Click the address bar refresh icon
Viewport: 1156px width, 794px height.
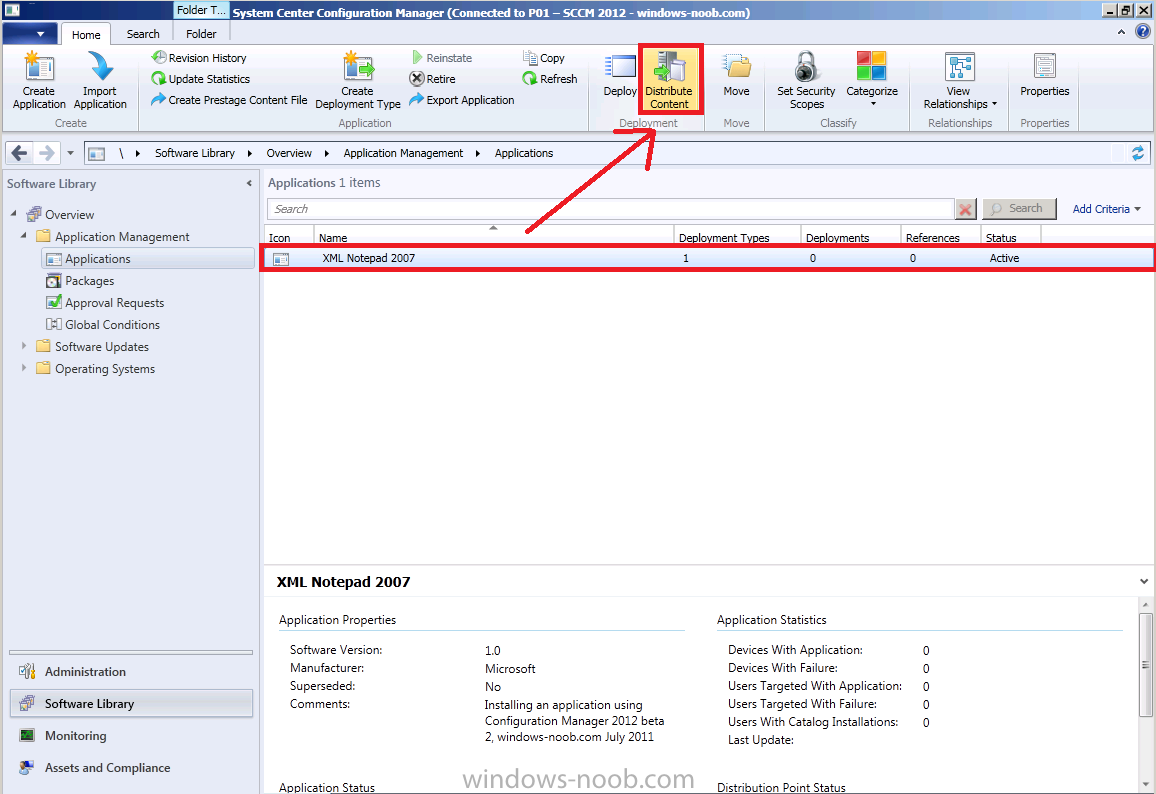point(1138,153)
